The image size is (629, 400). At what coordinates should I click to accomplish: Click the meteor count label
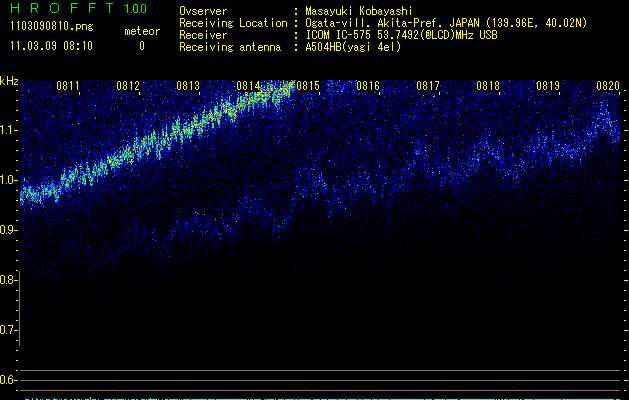coord(142,31)
